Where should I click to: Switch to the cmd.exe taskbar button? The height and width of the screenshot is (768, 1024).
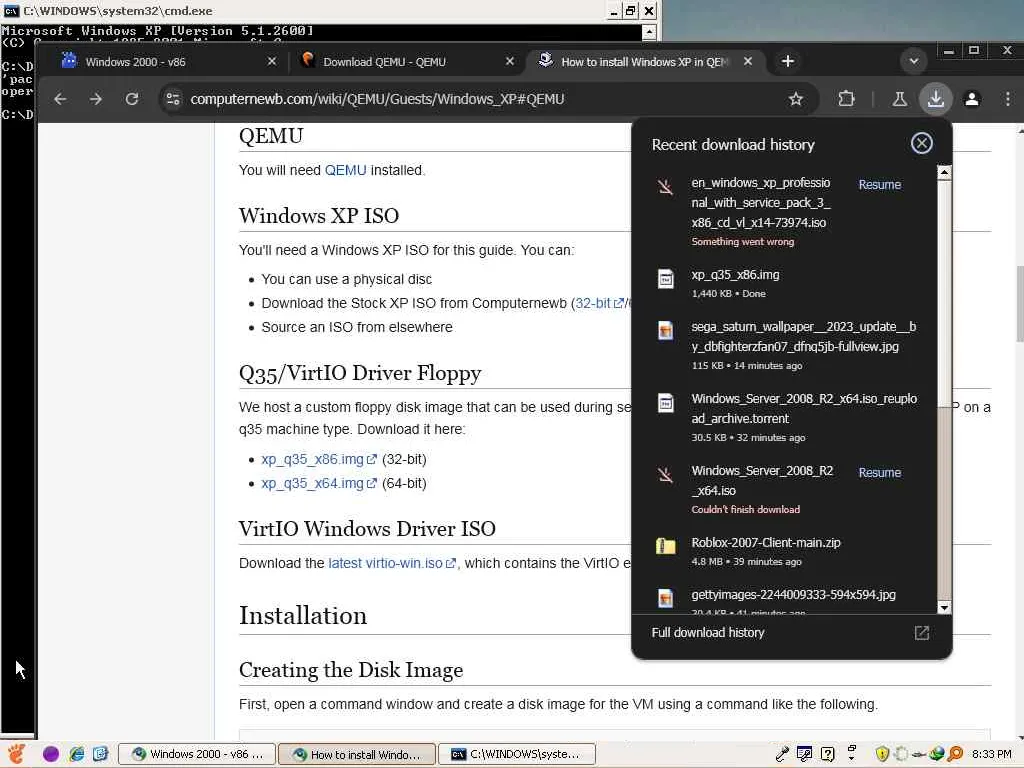(x=517, y=754)
